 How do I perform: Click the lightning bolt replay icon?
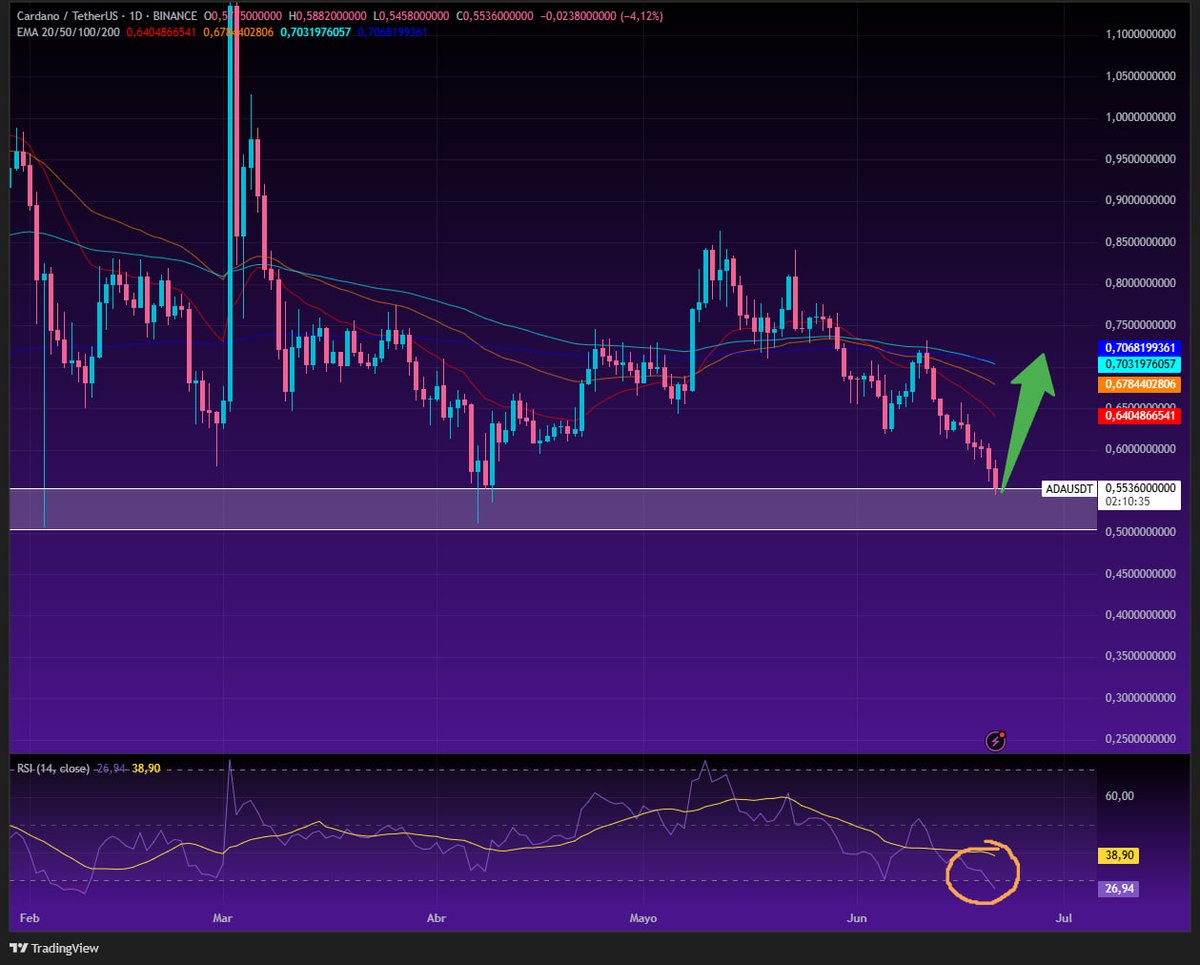[x=996, y=741]
